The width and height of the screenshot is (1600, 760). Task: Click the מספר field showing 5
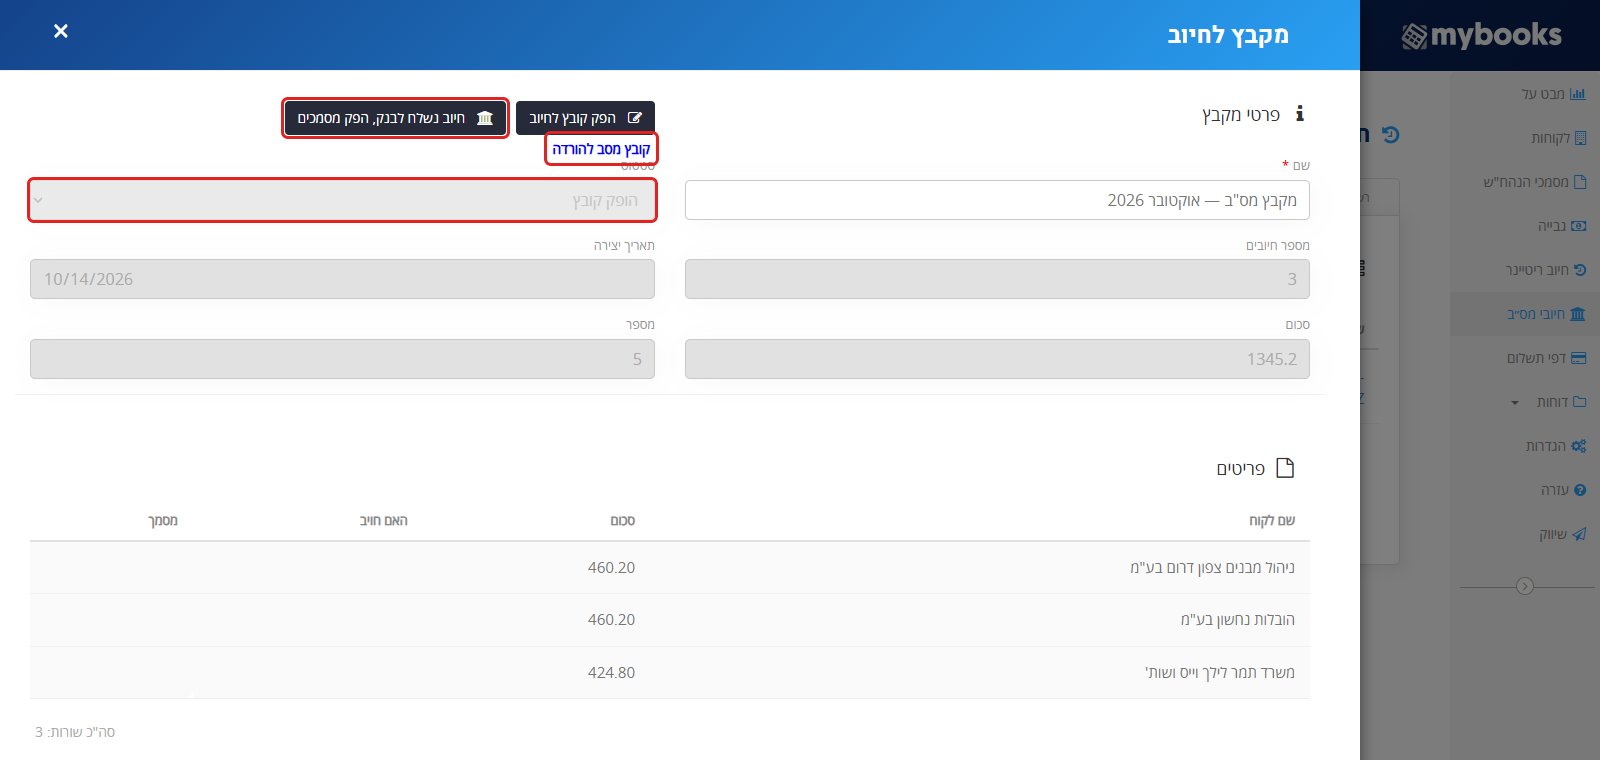pyautogui.click(x=342, y=359)
